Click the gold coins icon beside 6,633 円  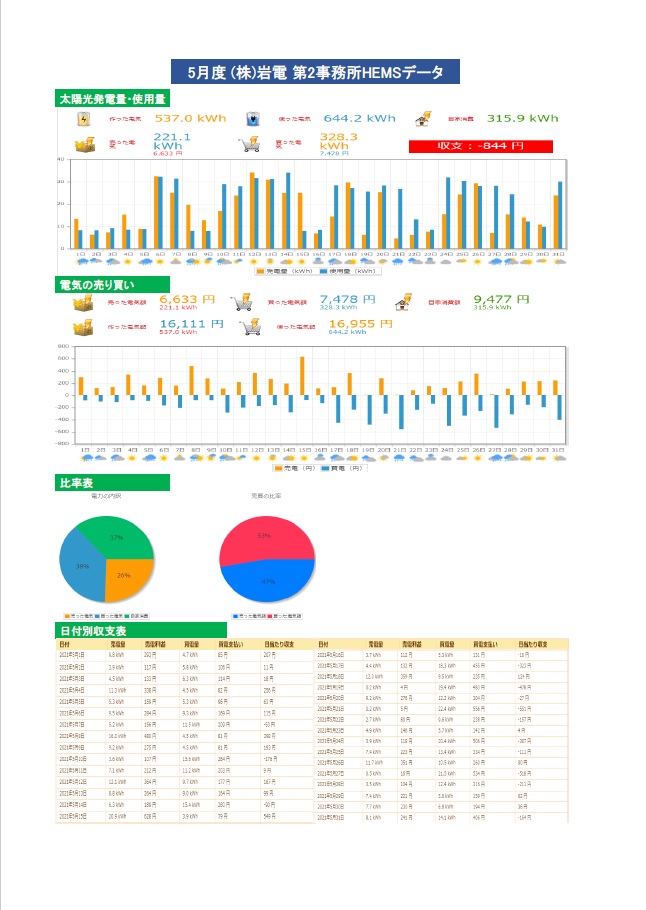coord(83,302)
